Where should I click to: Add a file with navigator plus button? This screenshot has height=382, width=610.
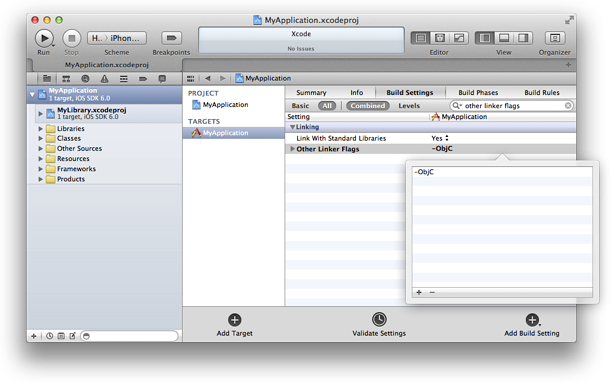tap(34, 336)
